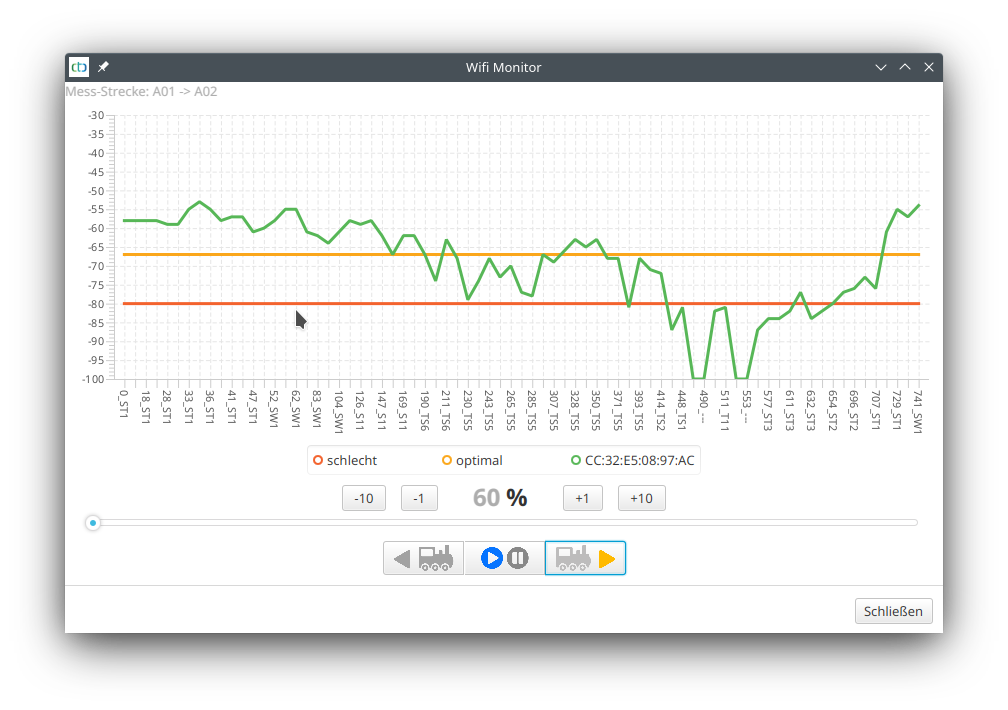Click the pin icon in the title bar
This screenshot has width=1008, height=710.
(x=102, y=67)
